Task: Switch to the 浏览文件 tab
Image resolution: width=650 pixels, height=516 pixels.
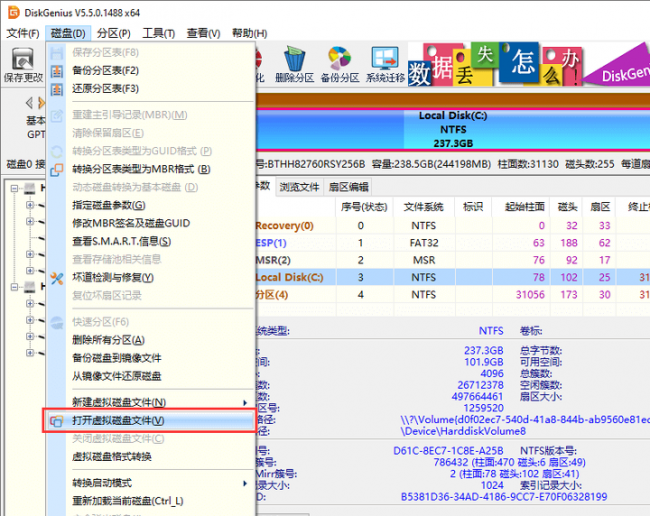Action: (299, 187)
